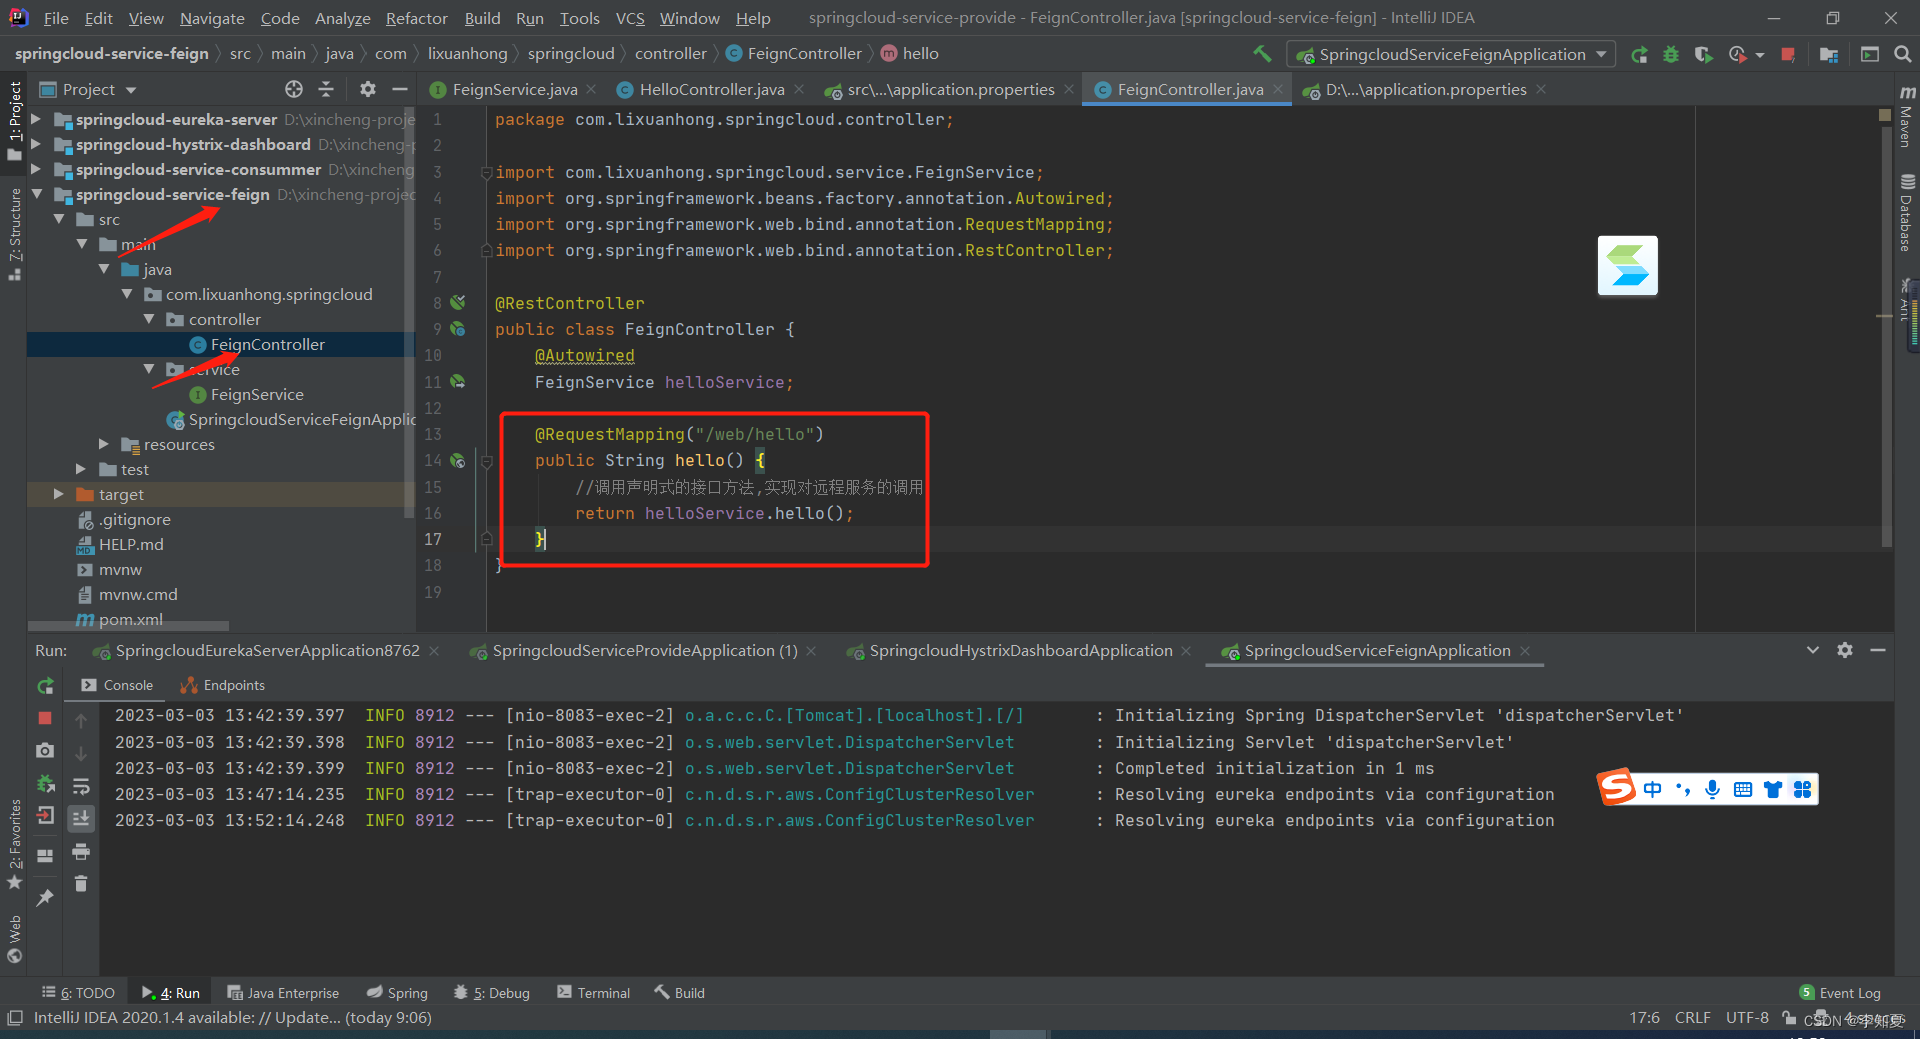Viewport: 1920px width, 1039px height.
Task: Collapse the java folder in tree
Action: pyautogui.click(x=104, y=269)
